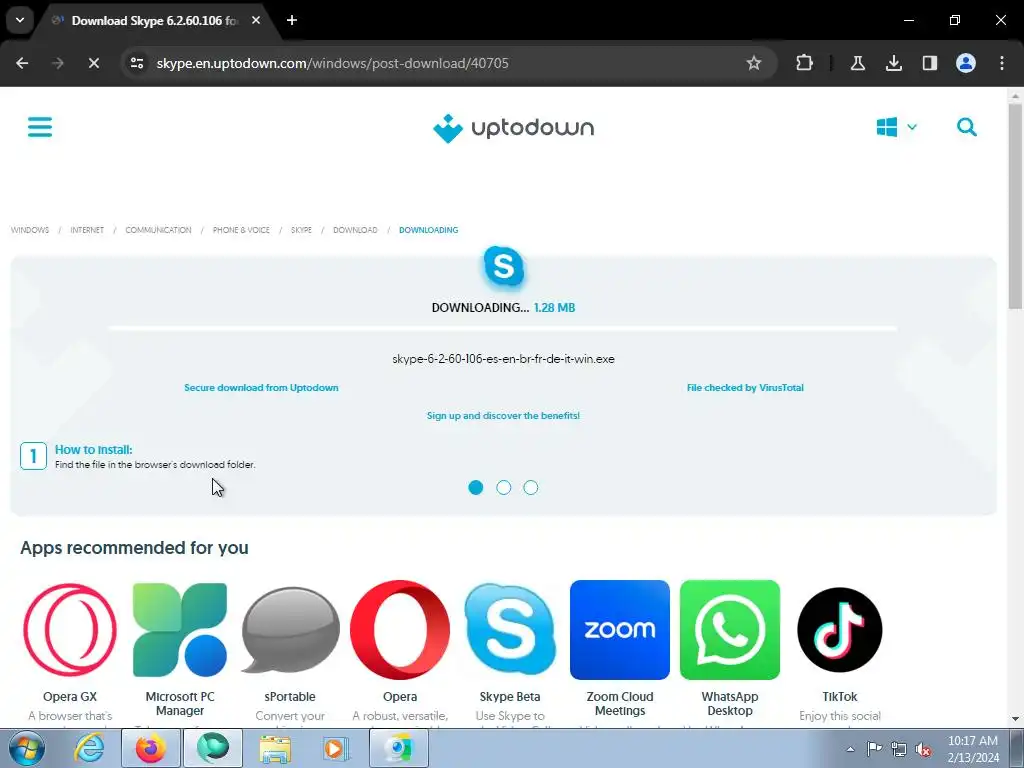Click the Skype icon above Downloading

[x=504, y=266]
